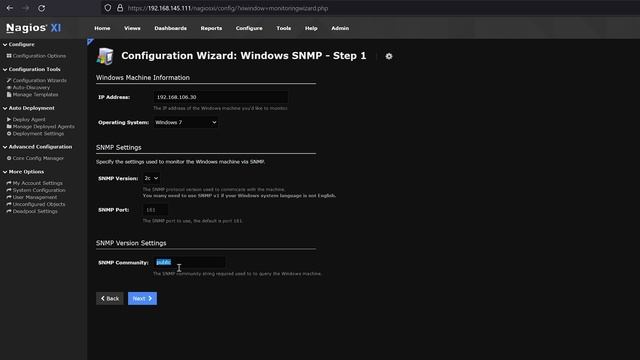The width and height of the screenshot is (640, 360).
Task: Click the gear icon beside Core Config Manager
Action: 9,158
